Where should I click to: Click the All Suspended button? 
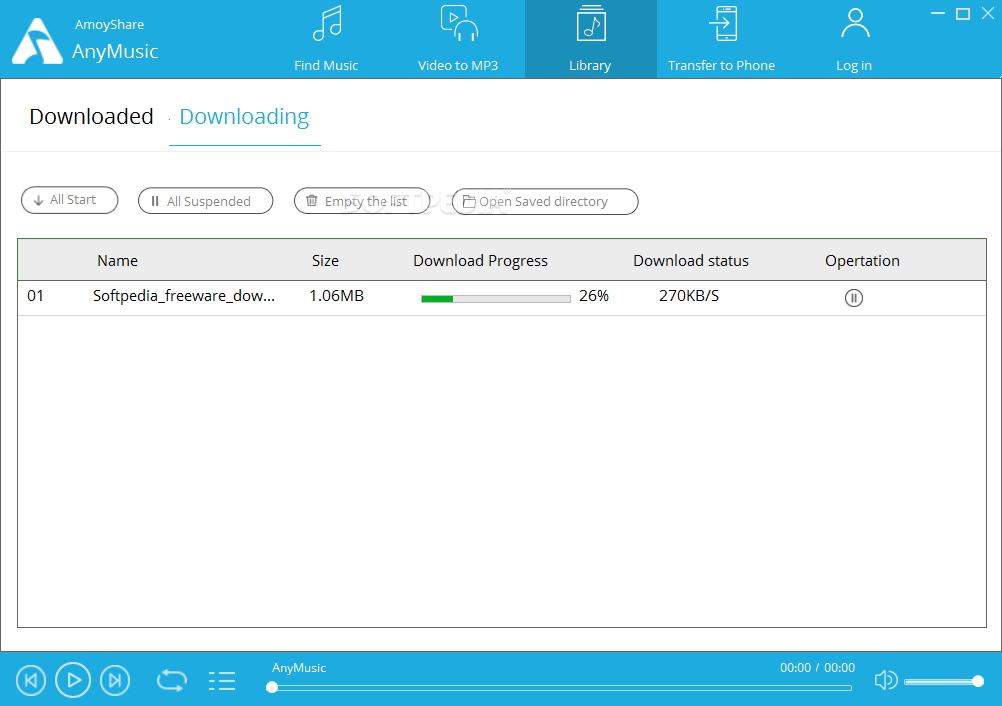(x=205, y=201)
